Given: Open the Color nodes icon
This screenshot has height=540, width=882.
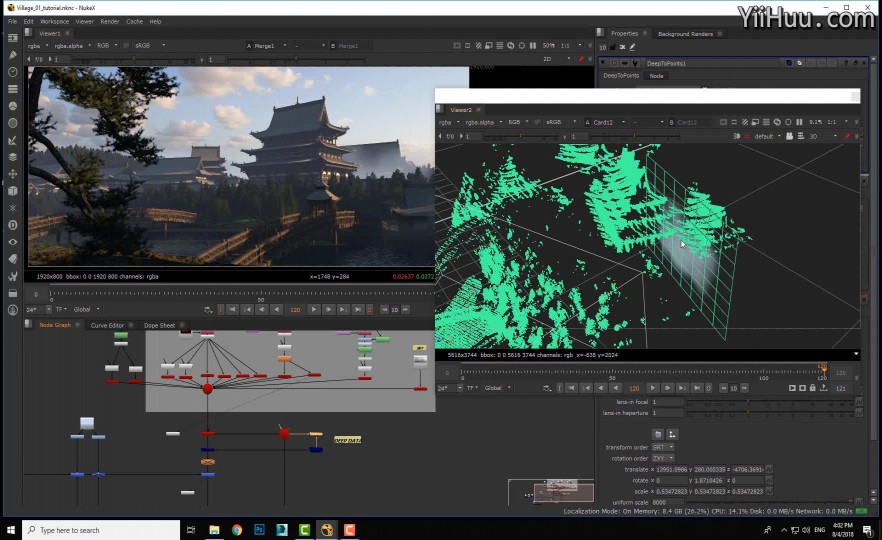Looking at the screenshot, I should pyautogui.click(x=12, y=106).
